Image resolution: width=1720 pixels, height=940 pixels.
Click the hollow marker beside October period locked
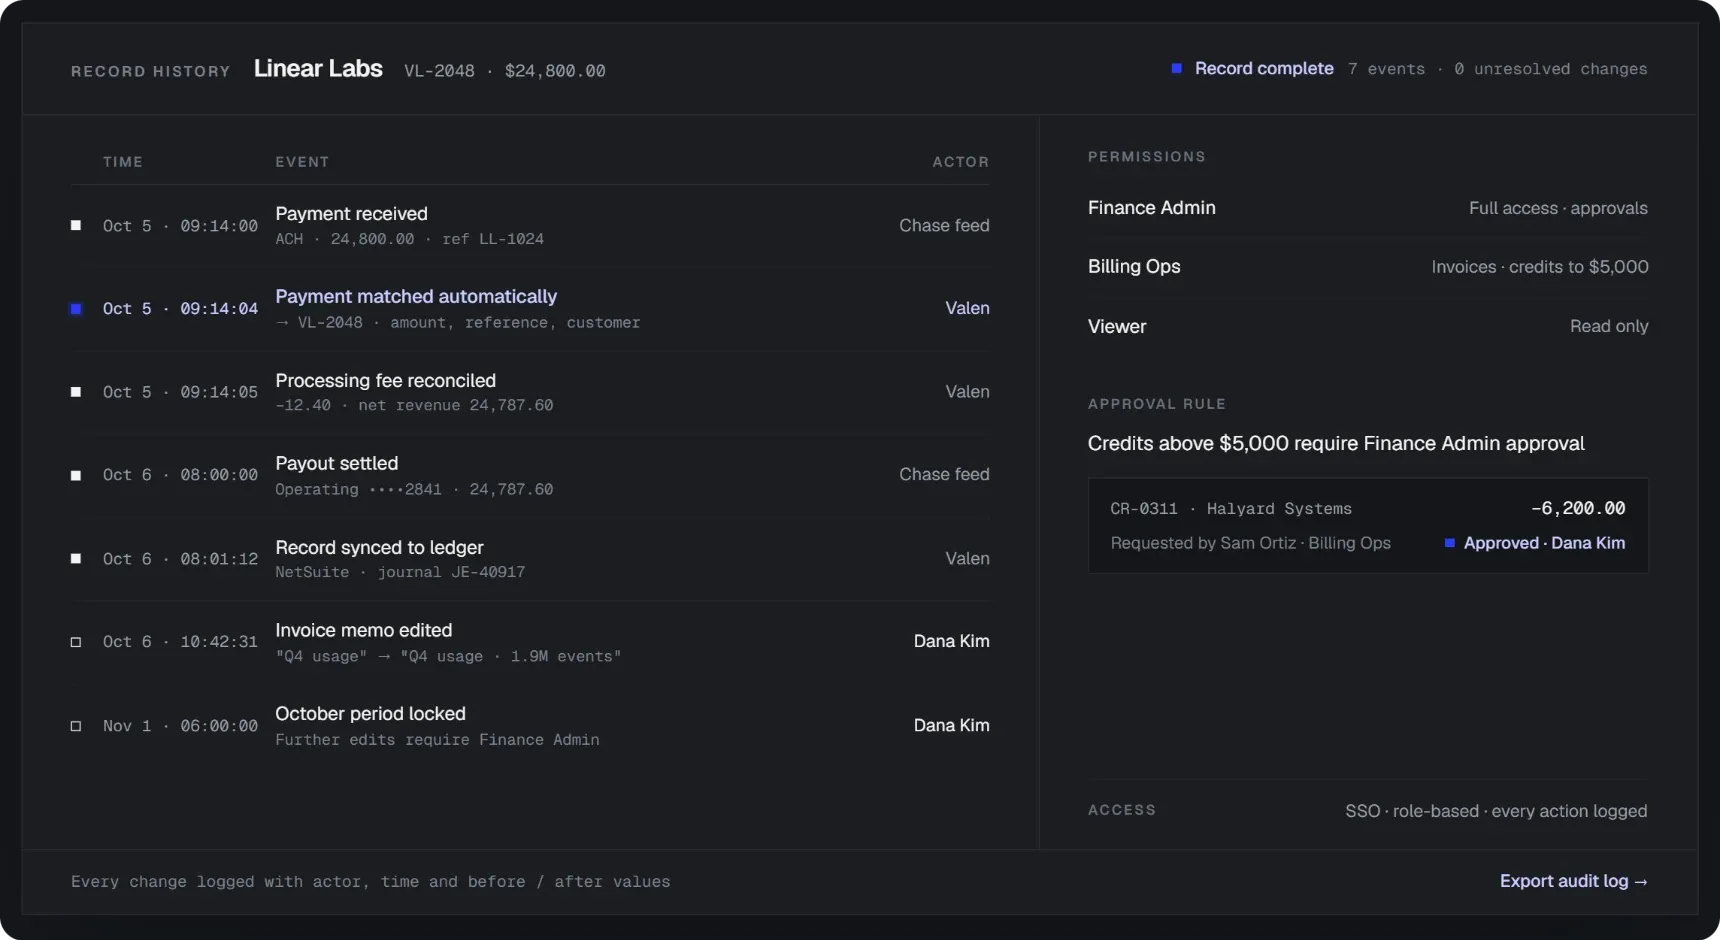click(x=76, y=726)
